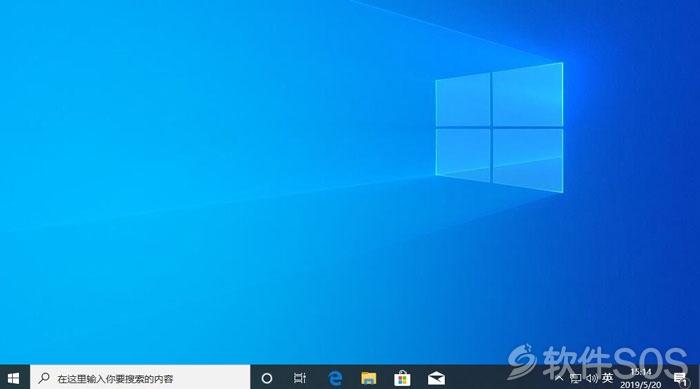Expand the hidden tray icons chevron

559,378
